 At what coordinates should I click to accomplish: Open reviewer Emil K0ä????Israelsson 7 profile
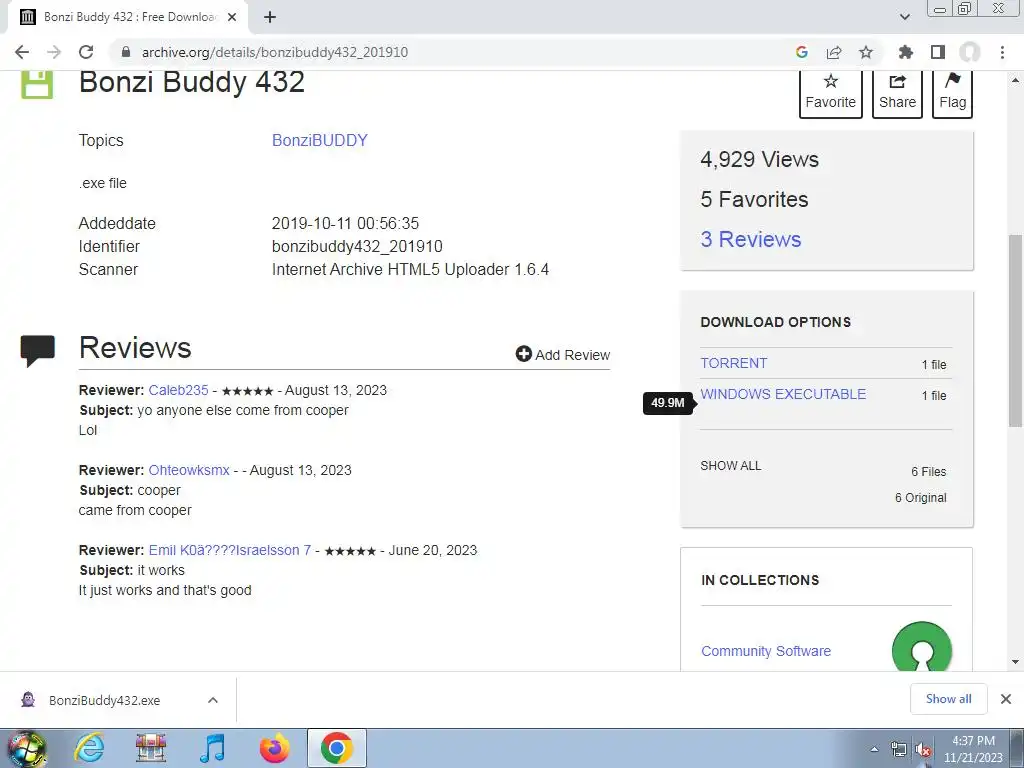click(x=229, y=550)
